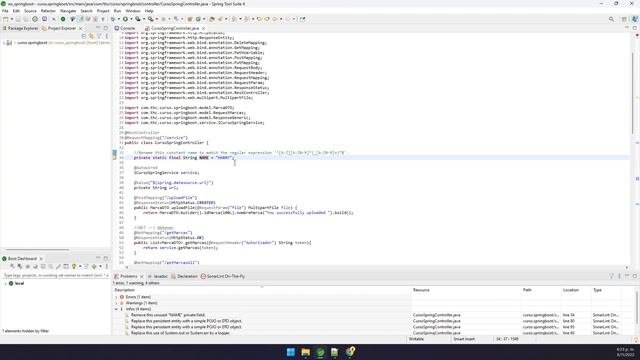Click the External Tools launch icon
Viewport: 640px width, 360px height.
(x=151, y=19)
